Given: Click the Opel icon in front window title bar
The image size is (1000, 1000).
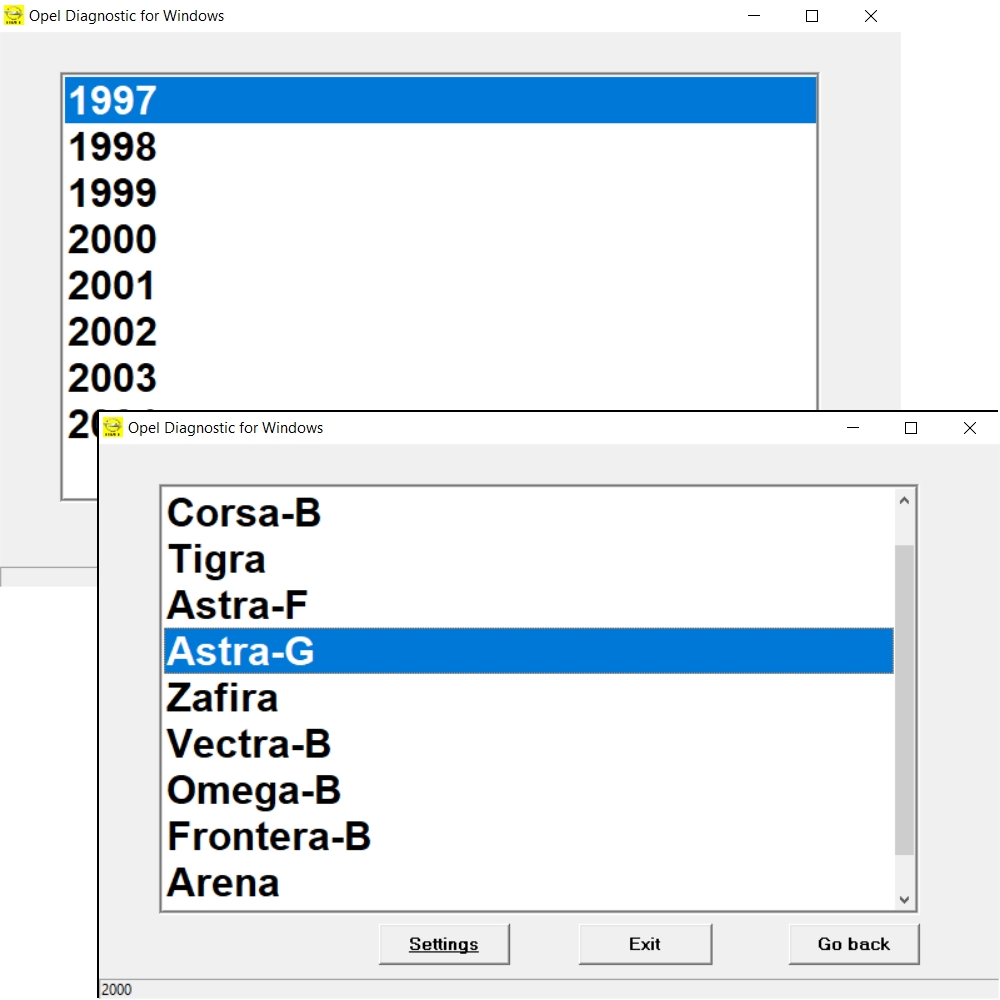Looking at the screenshot, I should tap(112, 428).
